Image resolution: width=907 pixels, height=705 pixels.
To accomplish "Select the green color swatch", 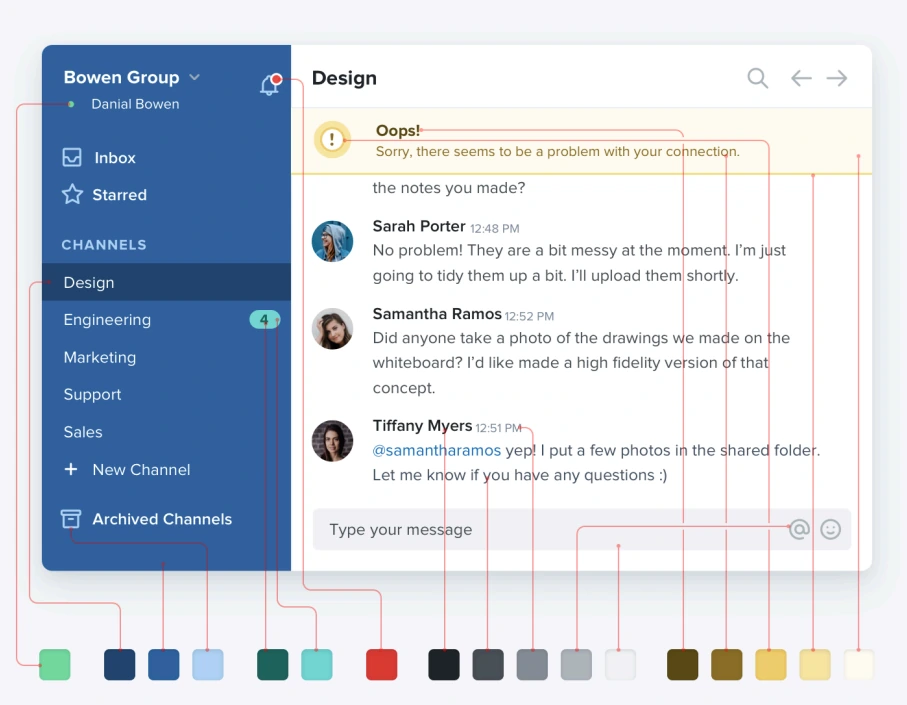I will (55, 664).
